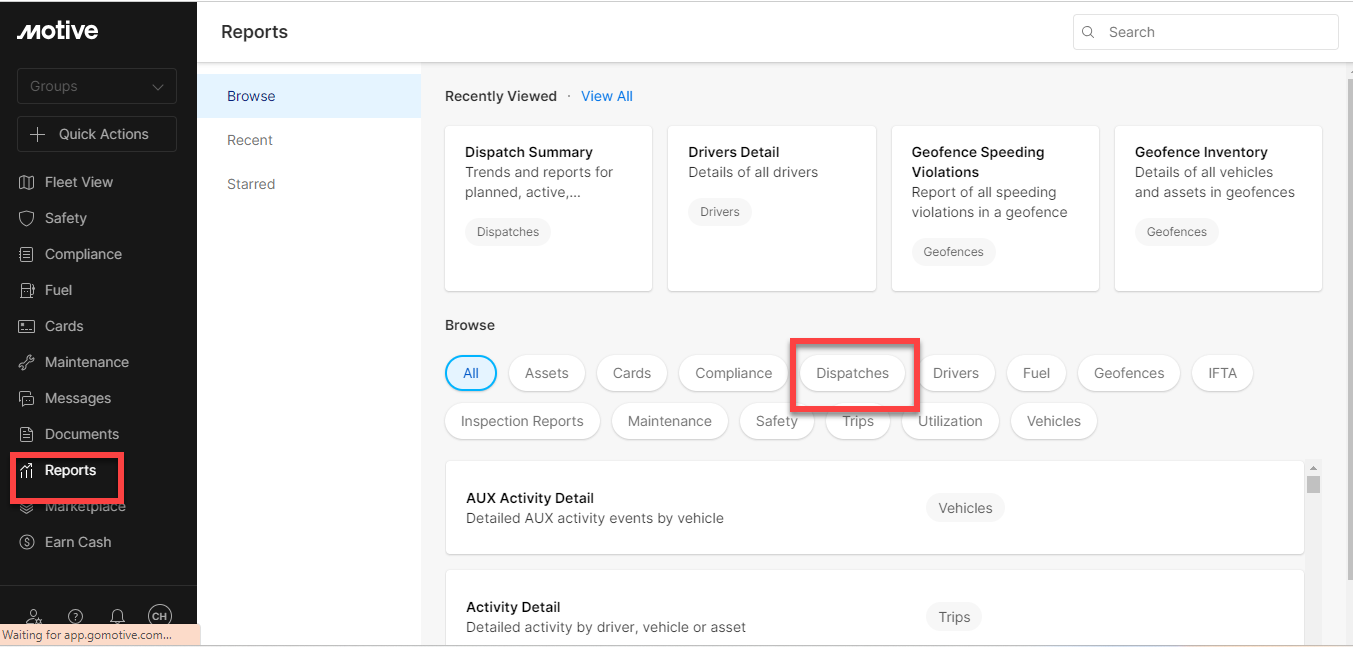
Task: Click the Motive logo
Action: [x=57, y=31]
